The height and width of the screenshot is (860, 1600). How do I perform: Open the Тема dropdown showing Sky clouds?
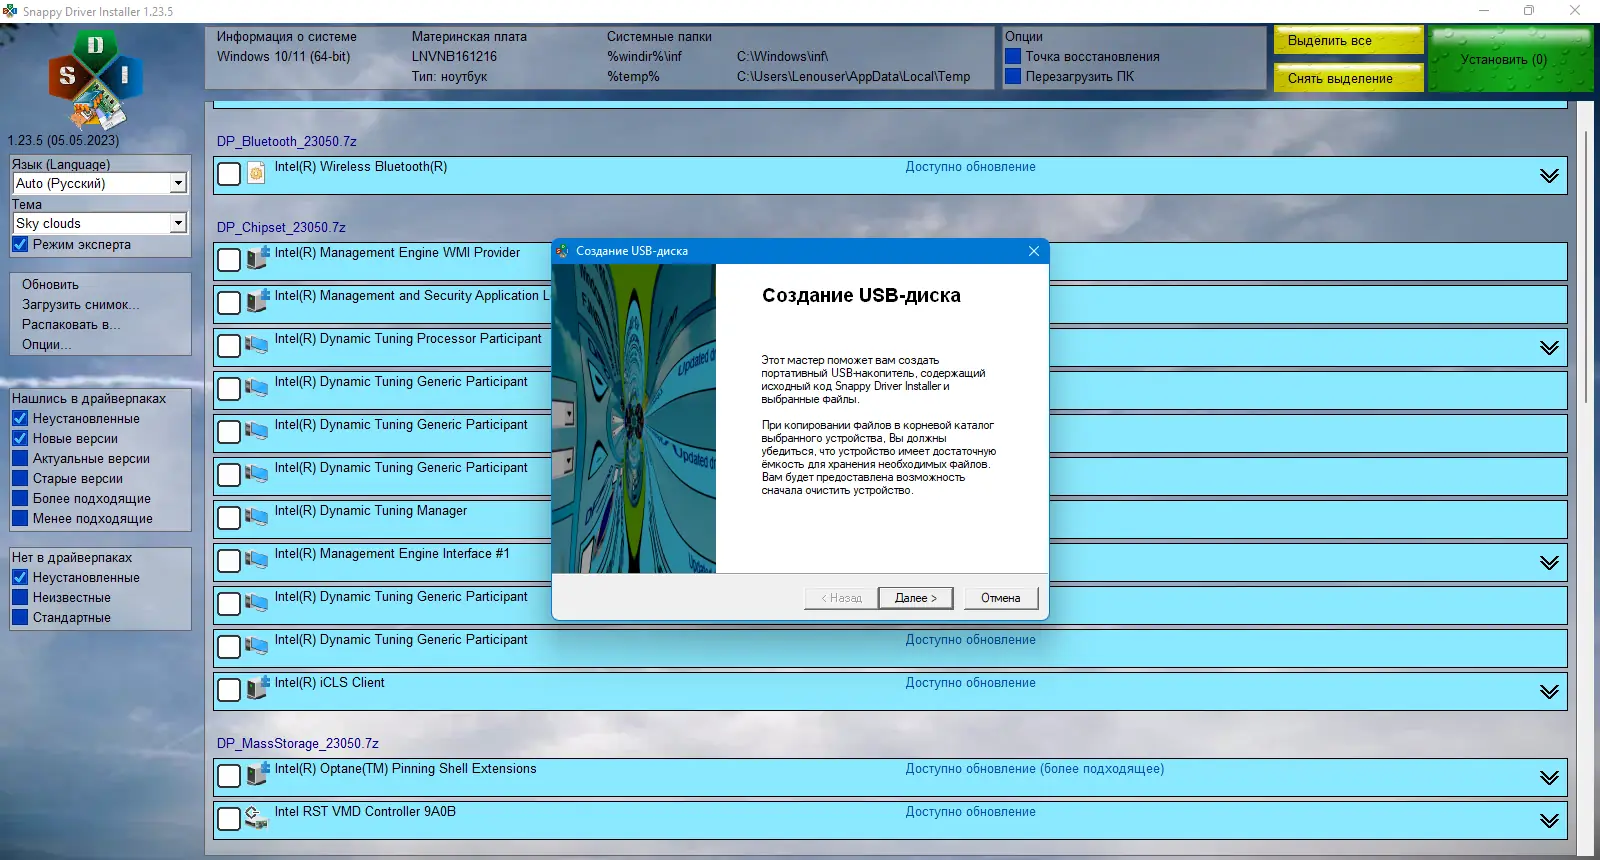coord(100,224)
